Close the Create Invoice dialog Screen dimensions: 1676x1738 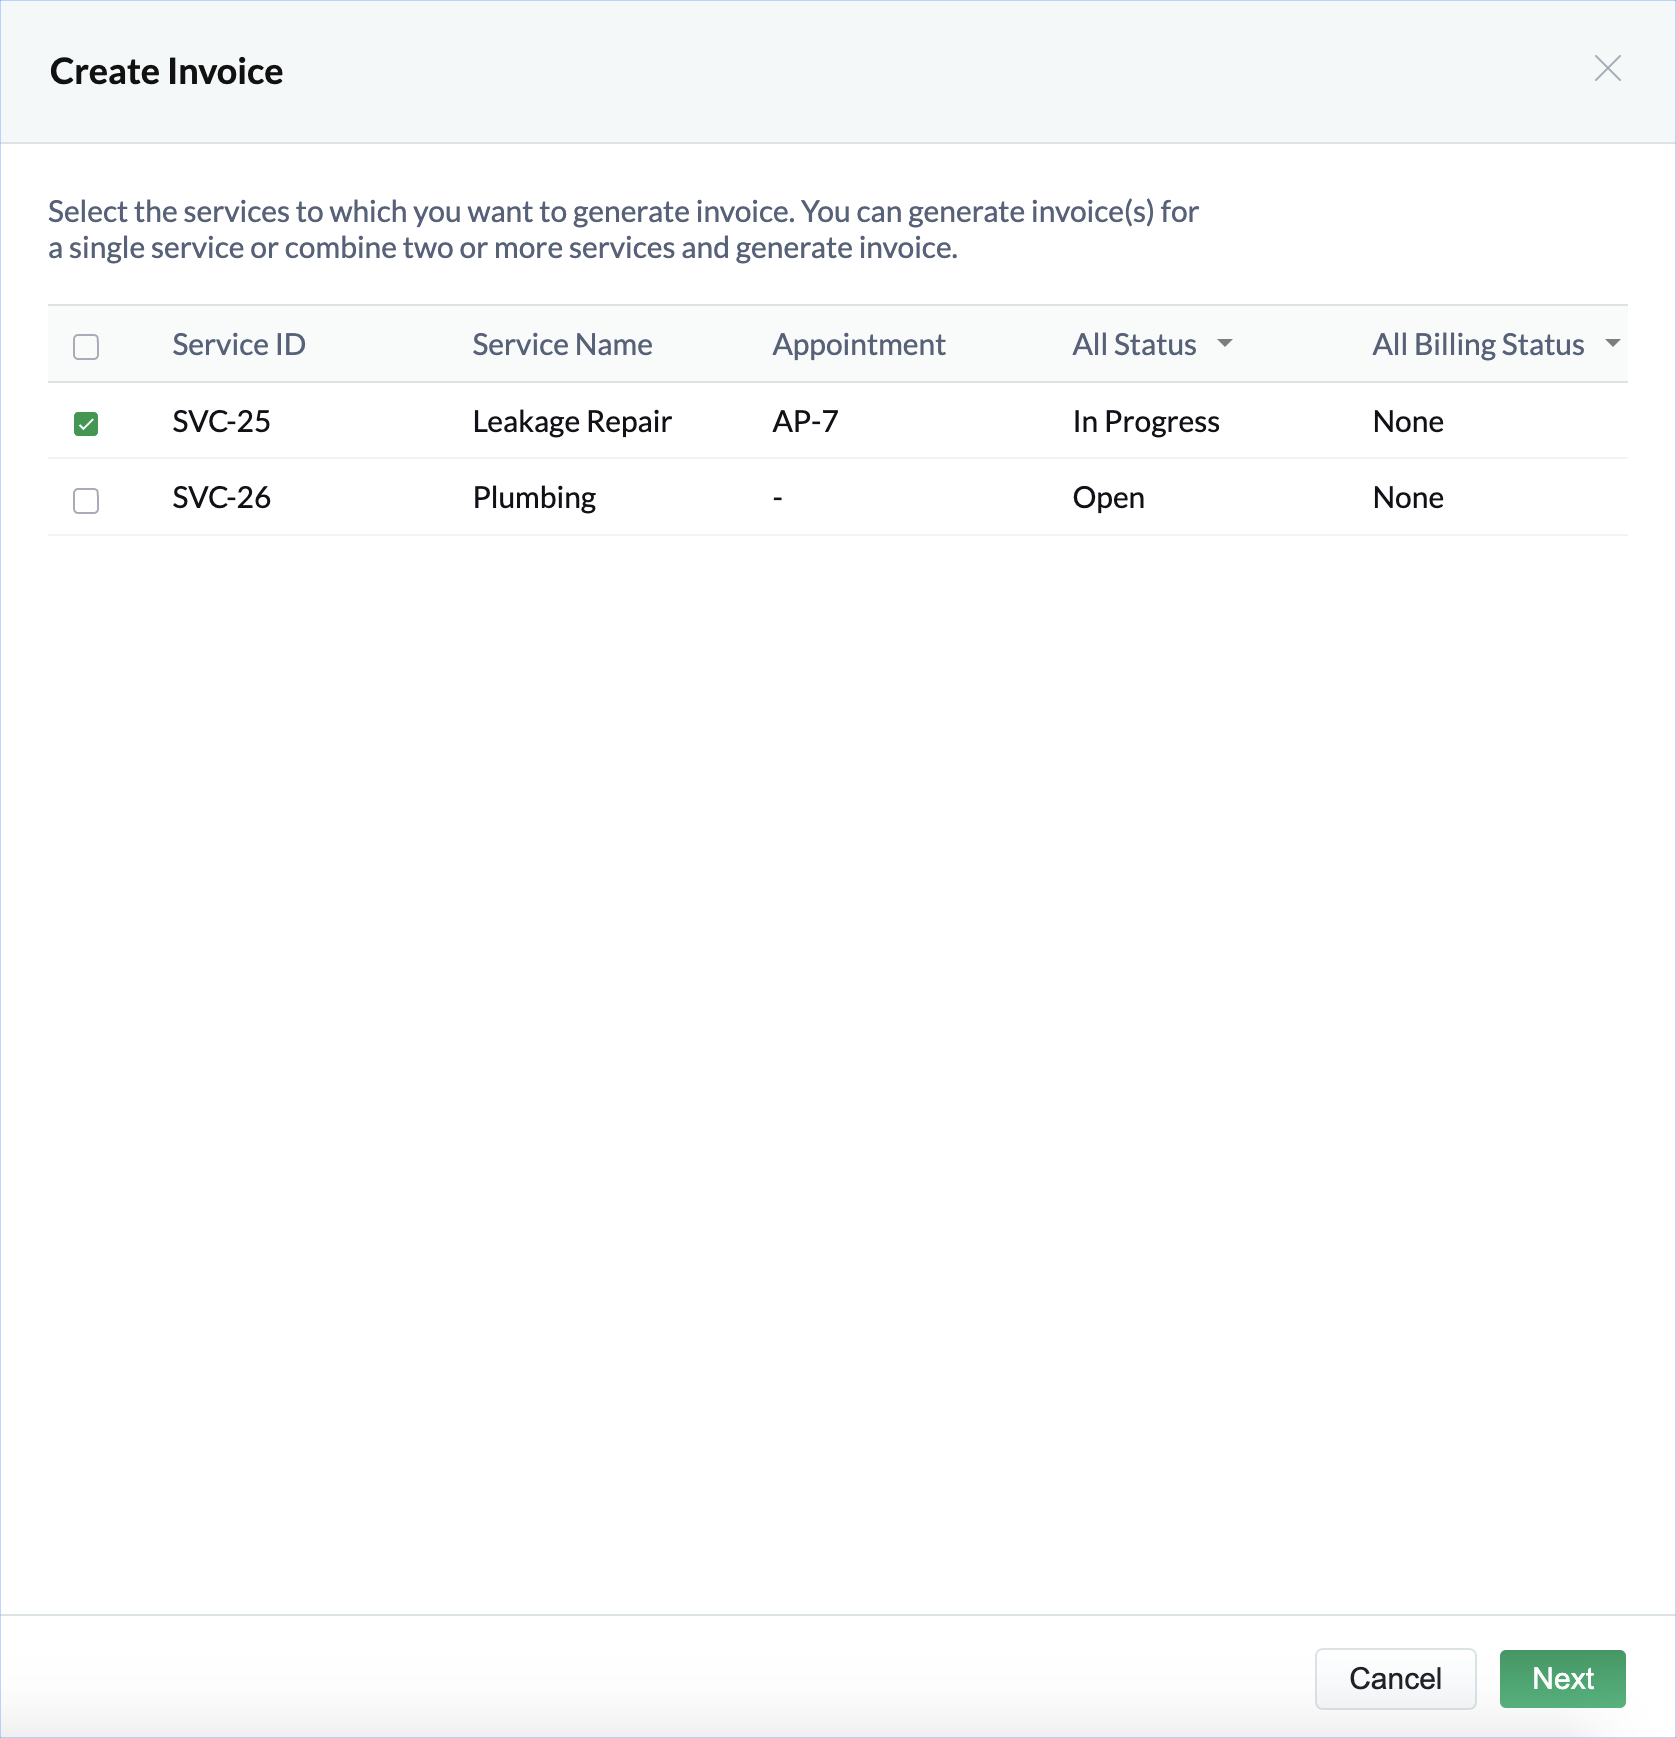click(x=1607, y=69)
